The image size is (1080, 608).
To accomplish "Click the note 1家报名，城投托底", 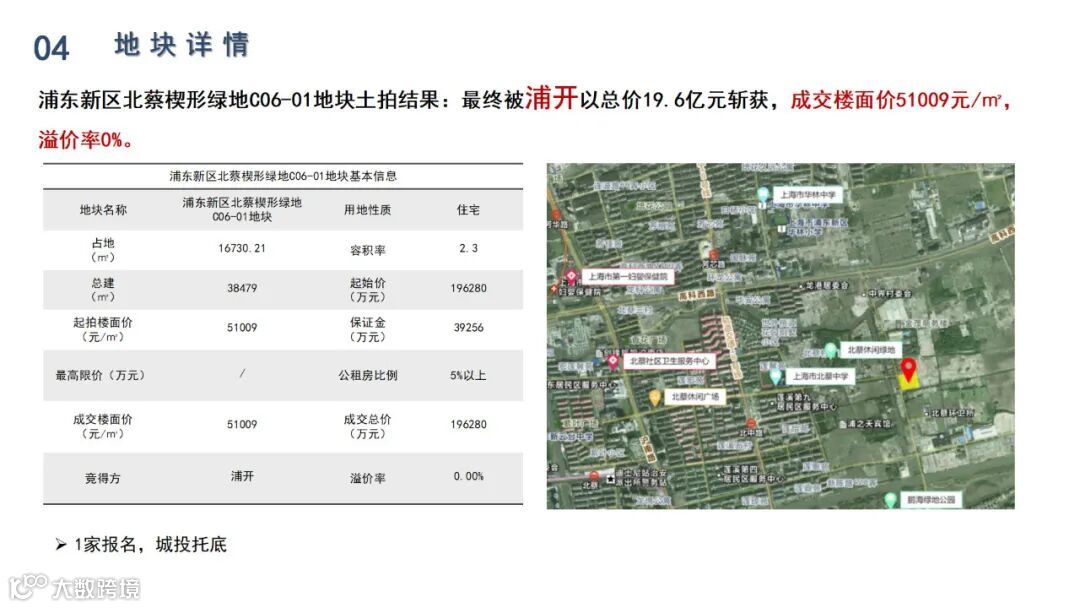I will click(x=150, y=545).
